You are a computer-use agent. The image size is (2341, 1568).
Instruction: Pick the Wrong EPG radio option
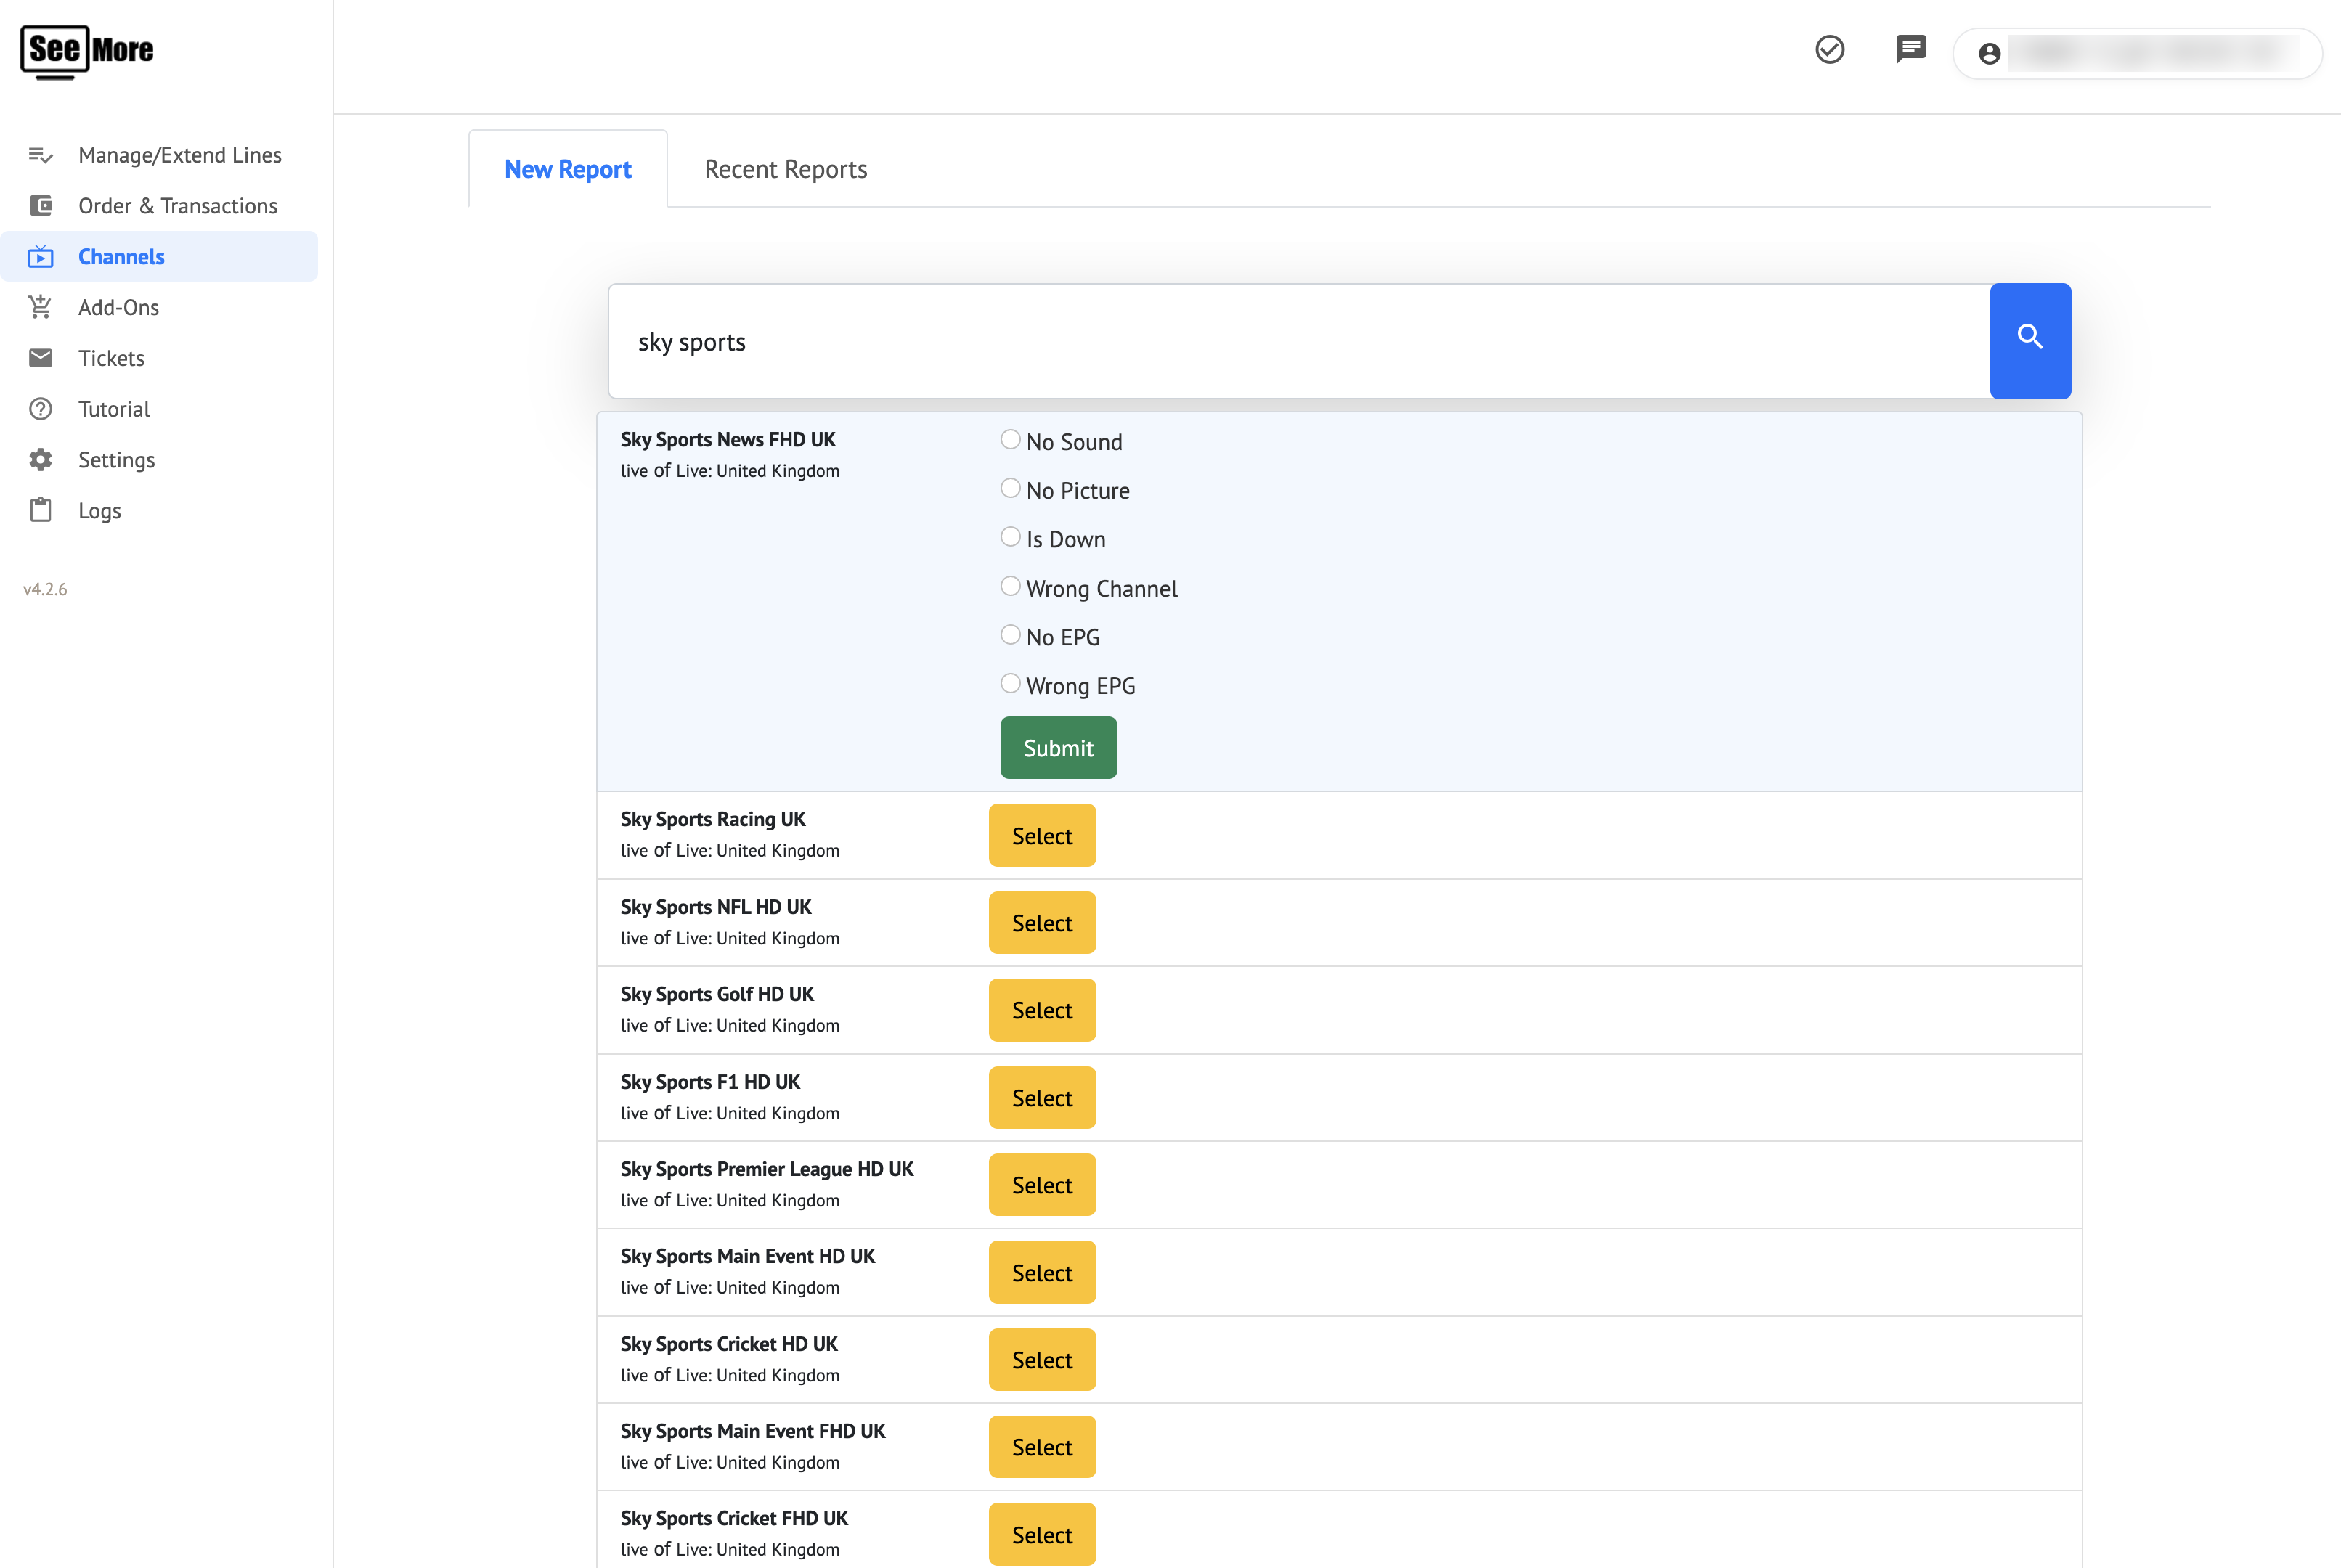1010,684
